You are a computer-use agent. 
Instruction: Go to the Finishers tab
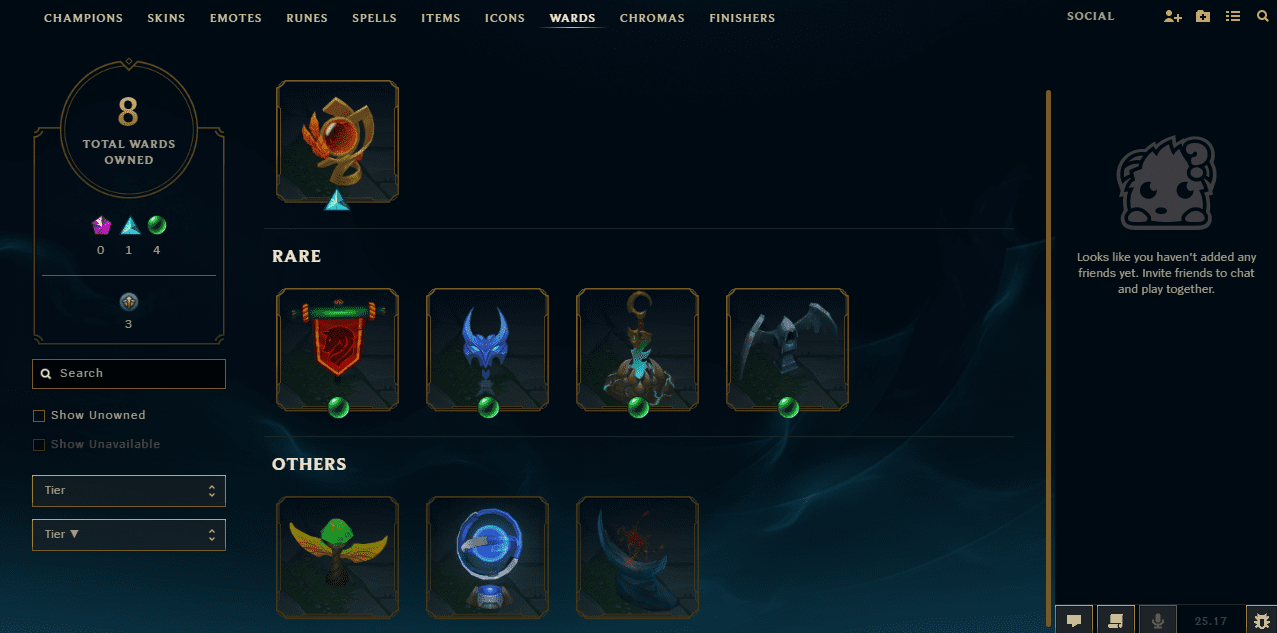pos(742,18)
